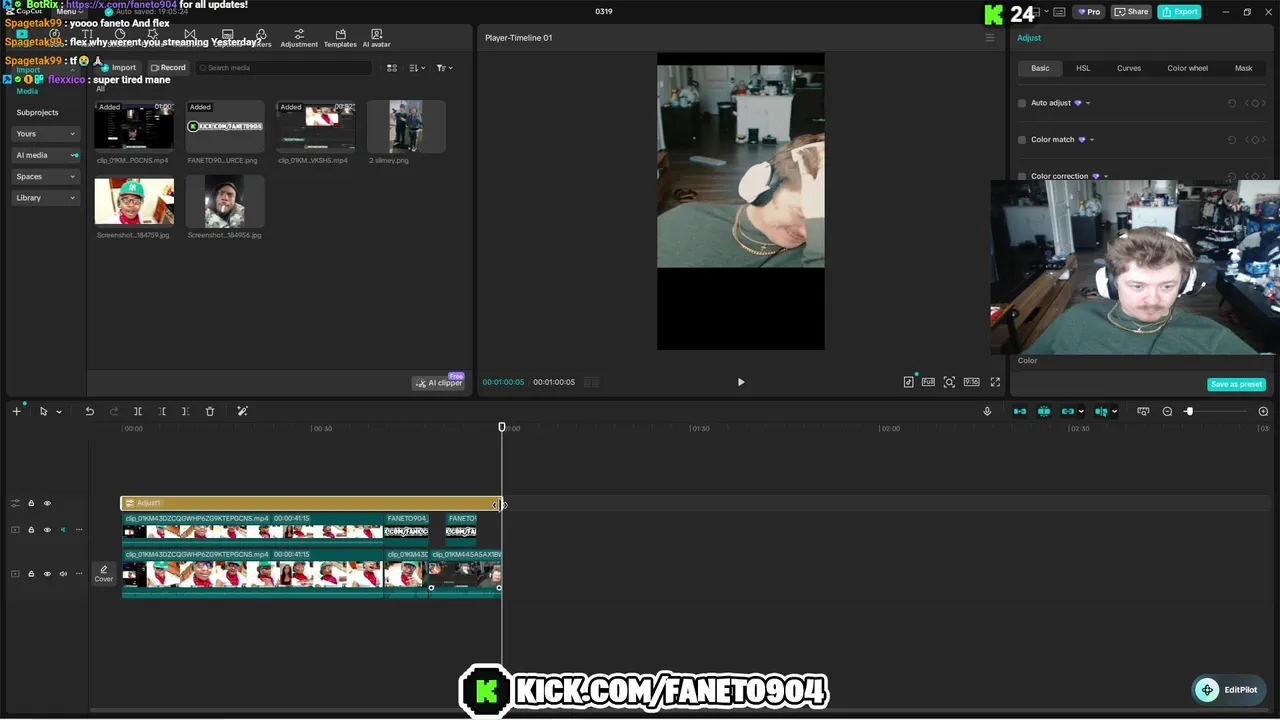Click the Save as preset button

(x=1236, y=384)
